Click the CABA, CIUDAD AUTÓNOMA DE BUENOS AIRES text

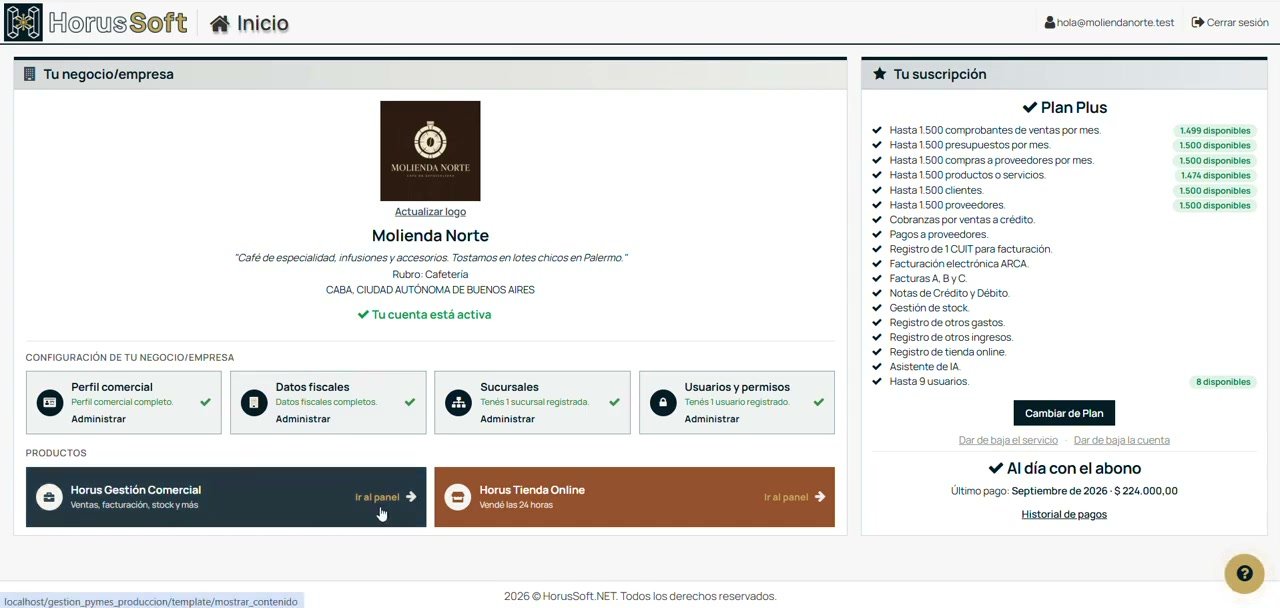click(x=430, y=290)
